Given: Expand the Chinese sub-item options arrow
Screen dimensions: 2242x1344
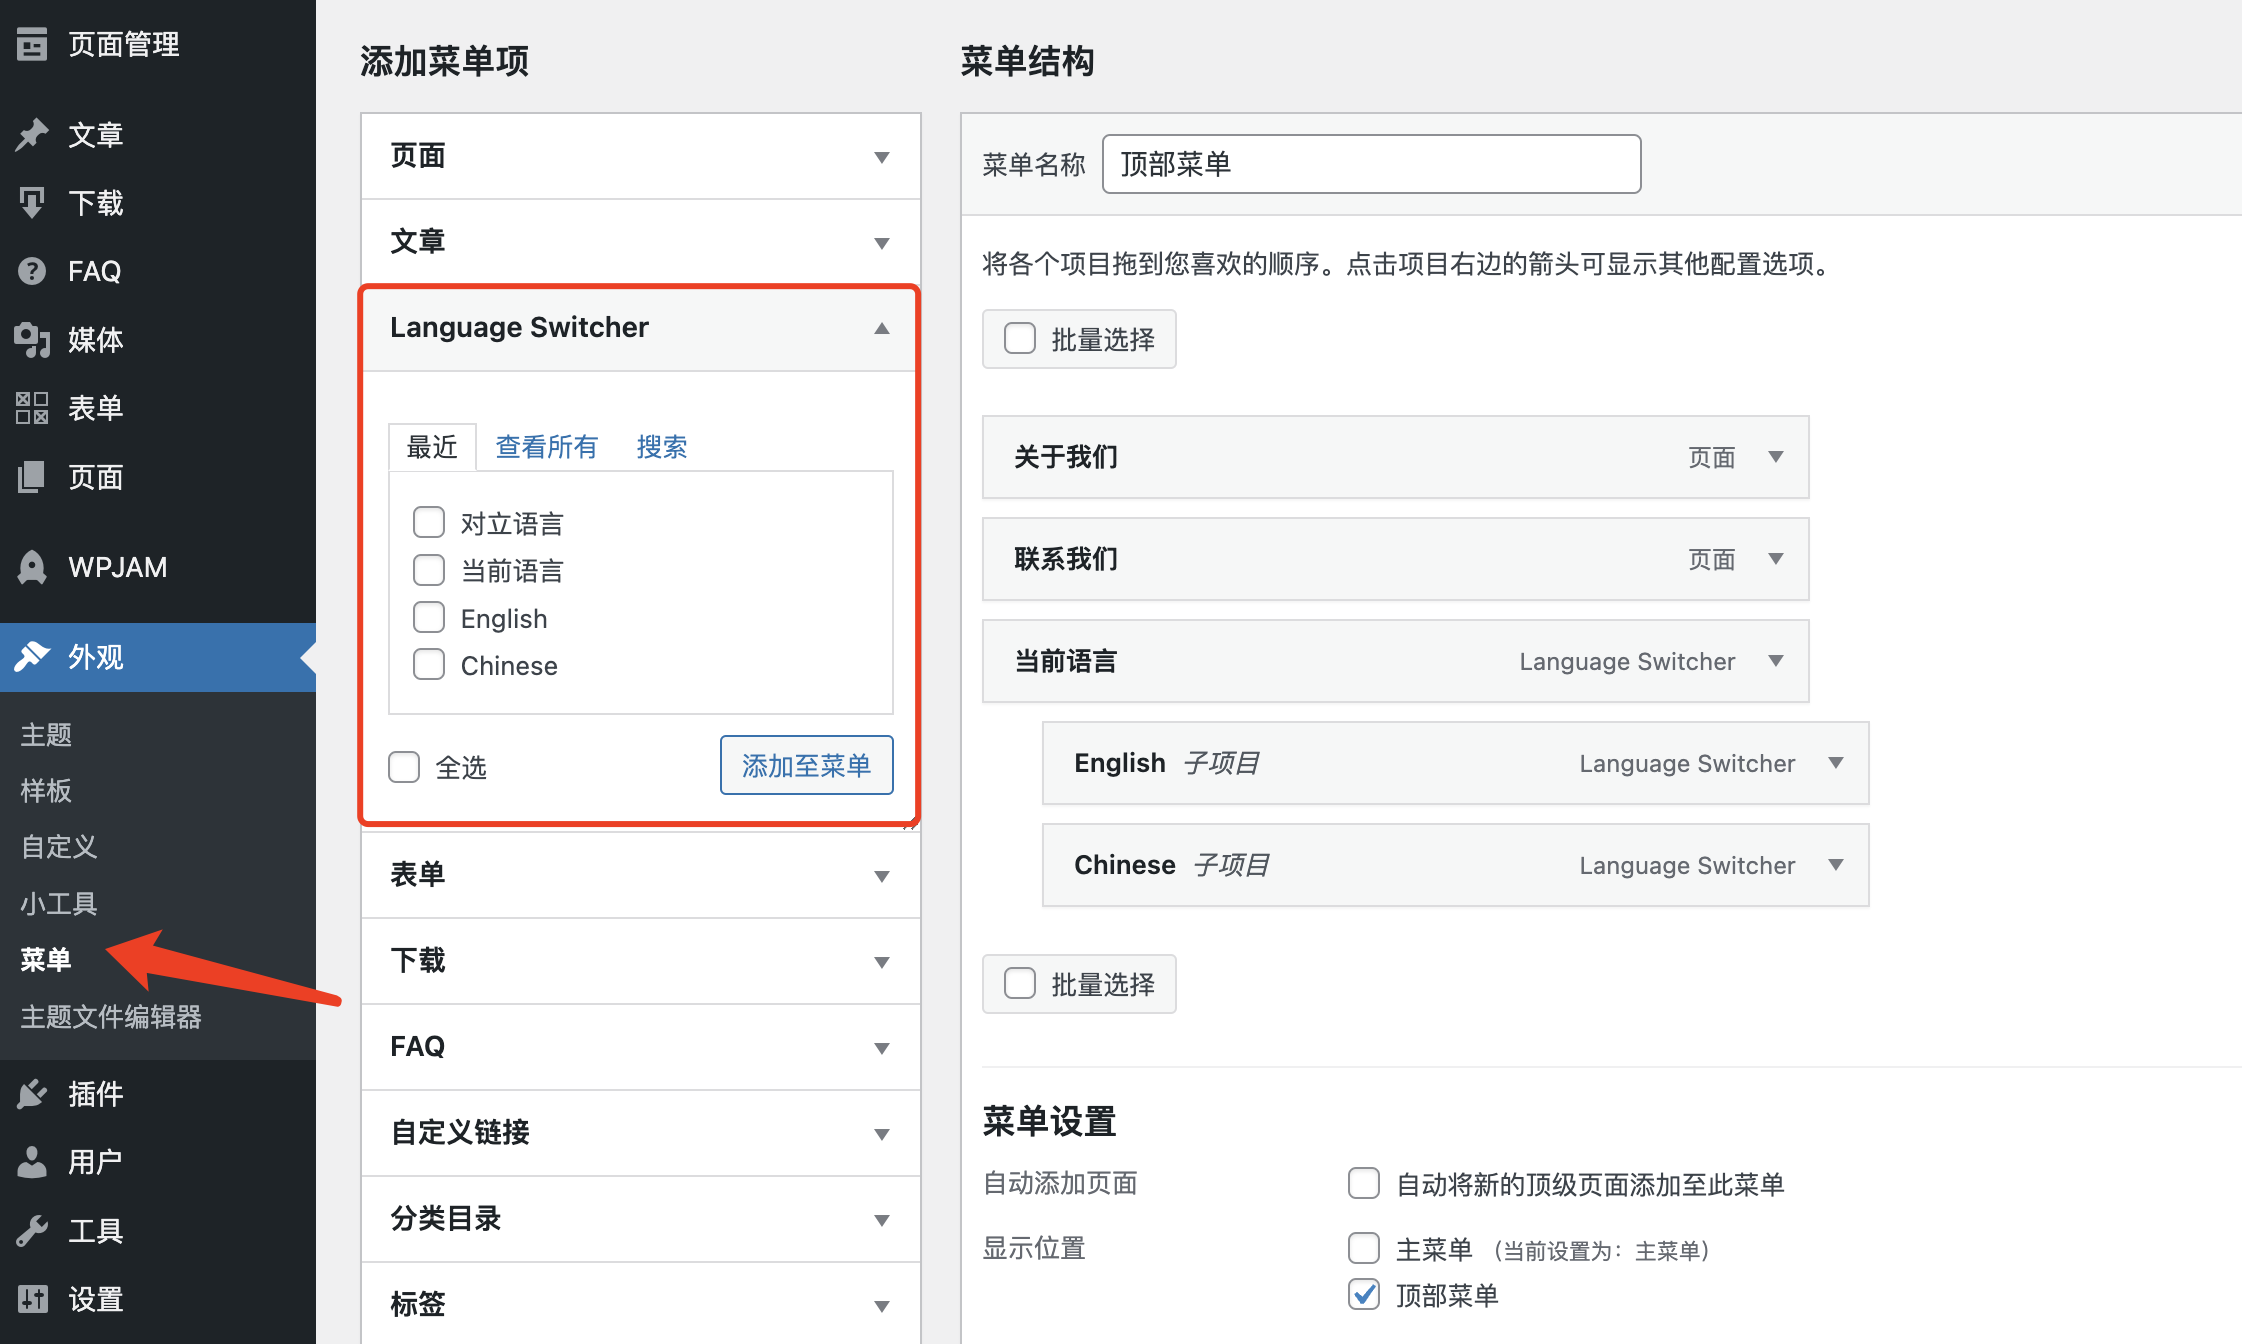Looking at the screenshot, I should [1836, 865].
